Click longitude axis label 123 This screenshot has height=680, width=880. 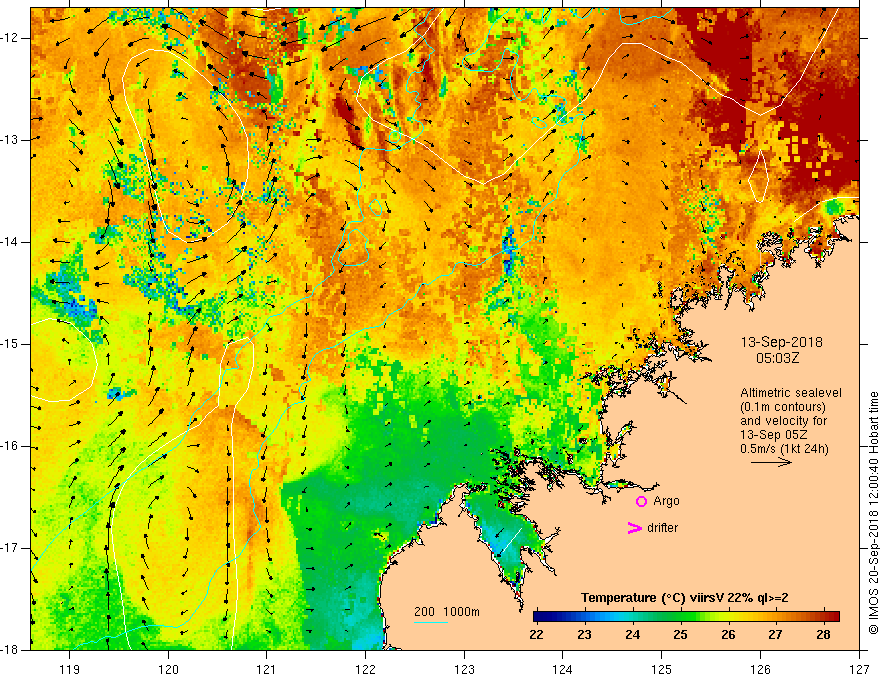[464, 669]
